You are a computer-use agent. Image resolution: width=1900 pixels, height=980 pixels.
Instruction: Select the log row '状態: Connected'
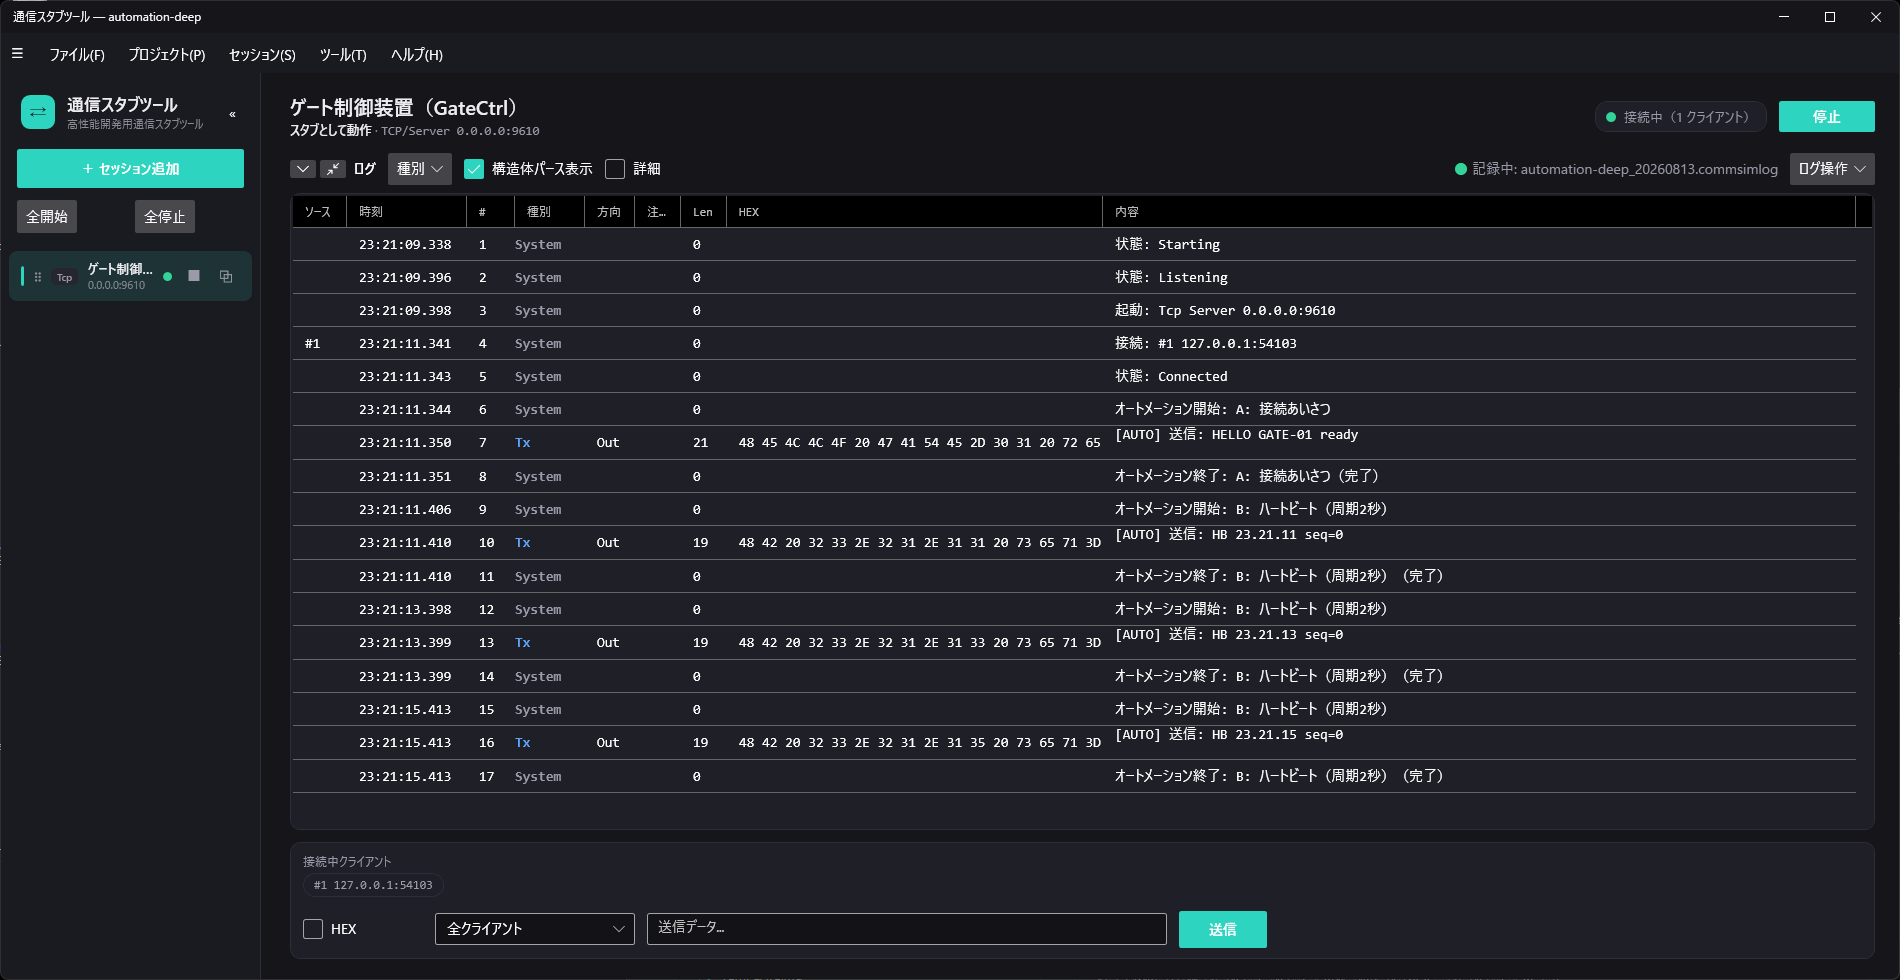tap(1074, 376)
